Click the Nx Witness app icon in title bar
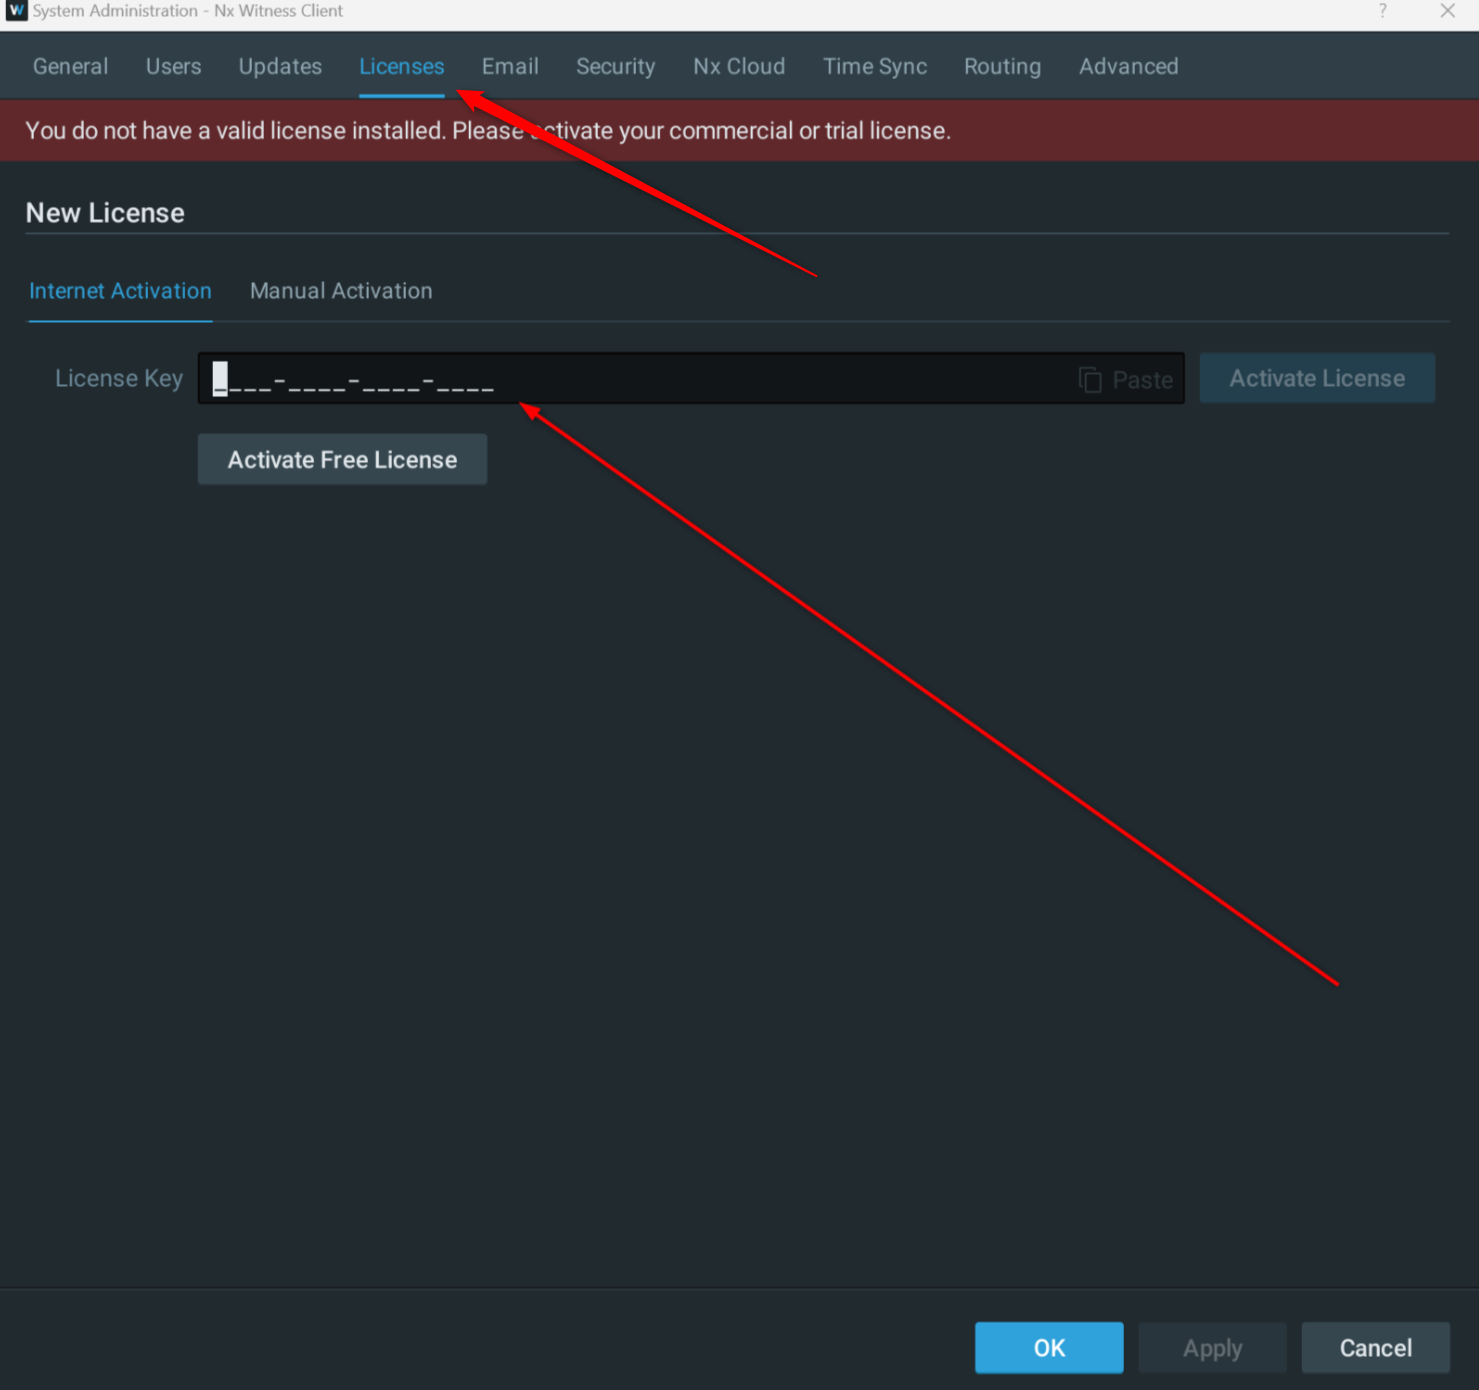The image size is (1479, 1390). (14, 11)
